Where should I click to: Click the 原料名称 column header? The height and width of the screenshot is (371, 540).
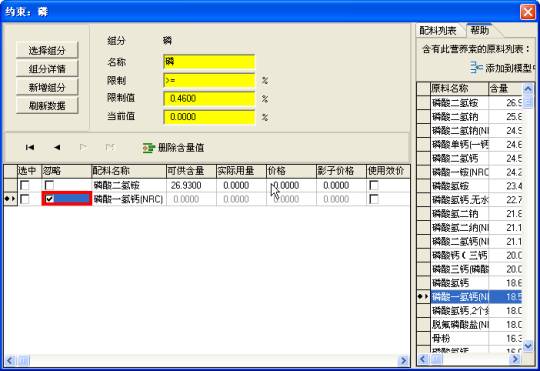[459, 89]
